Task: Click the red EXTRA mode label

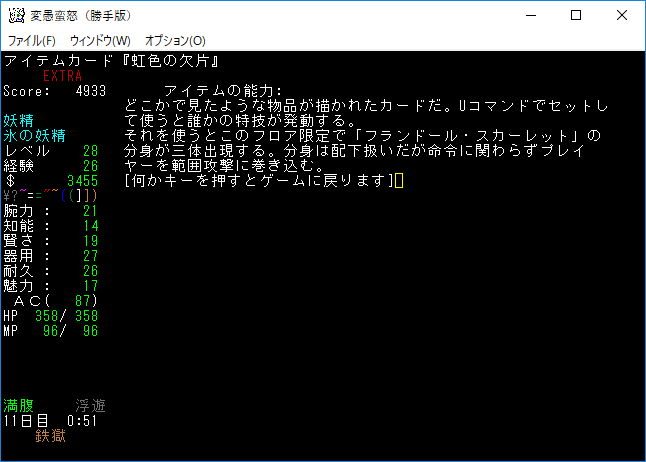Action: pos(62,76)
